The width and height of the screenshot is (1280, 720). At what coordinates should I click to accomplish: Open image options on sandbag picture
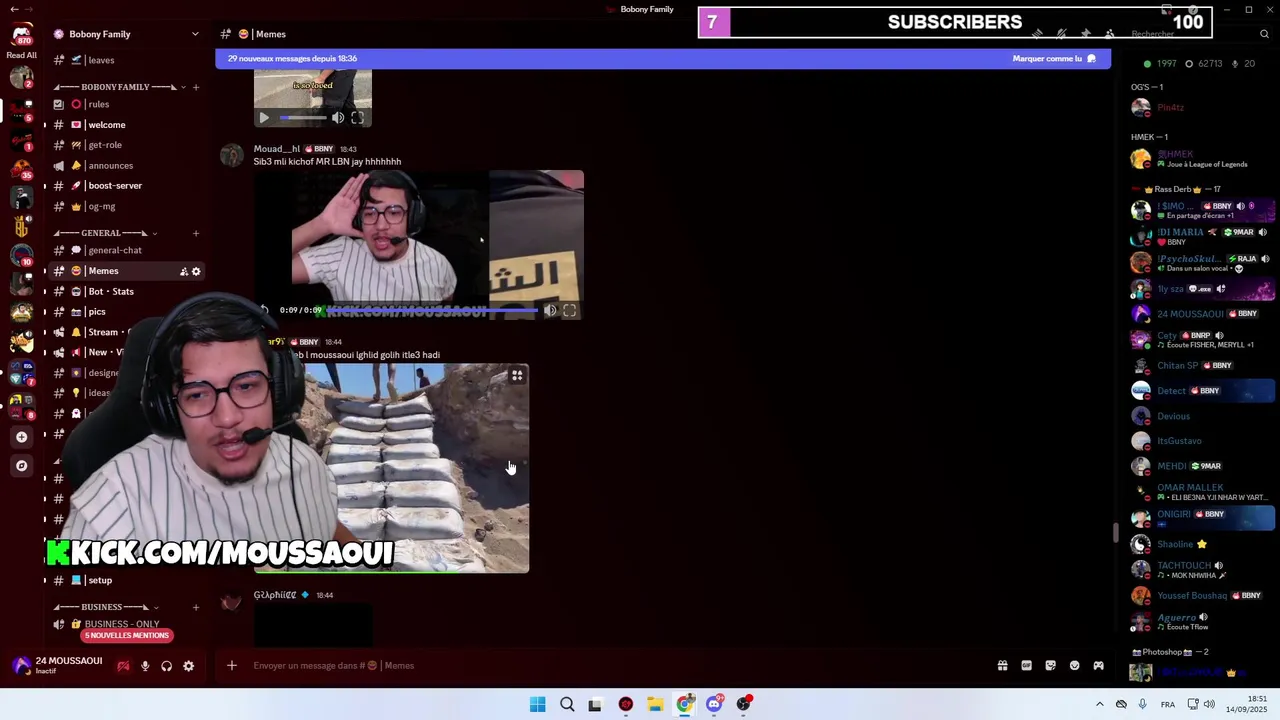pos(517,376)
